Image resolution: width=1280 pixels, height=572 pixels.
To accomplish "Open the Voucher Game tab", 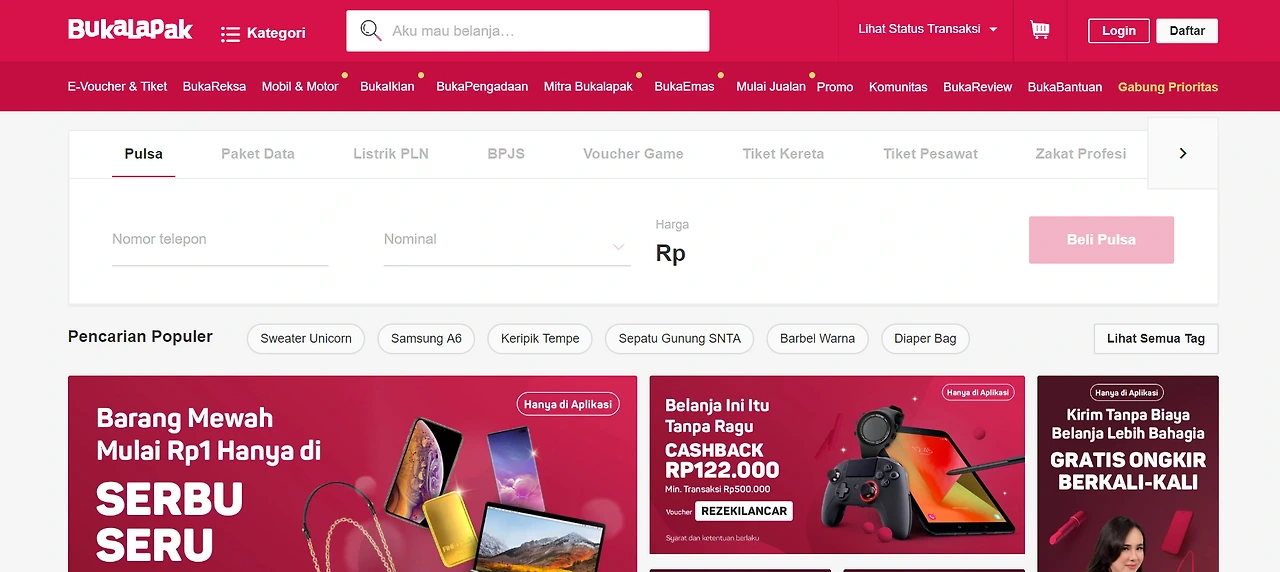I will coord(633,153).
